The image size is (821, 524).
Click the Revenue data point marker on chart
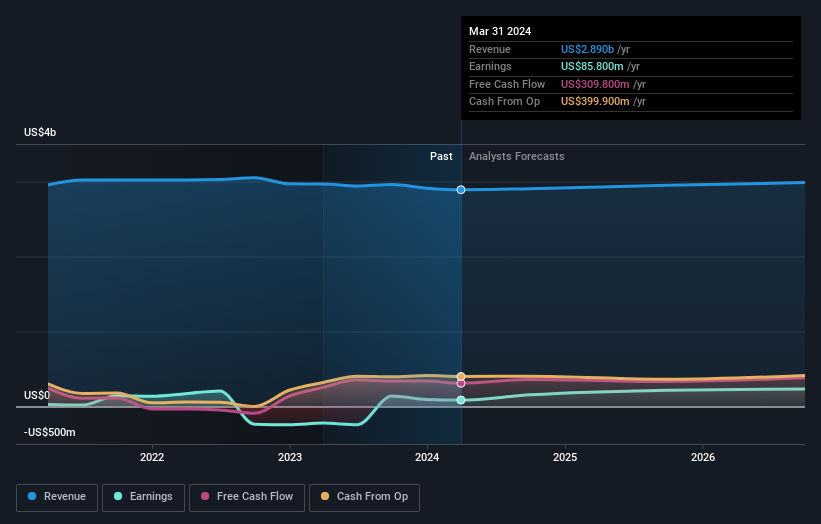click(x=461, y=189)
